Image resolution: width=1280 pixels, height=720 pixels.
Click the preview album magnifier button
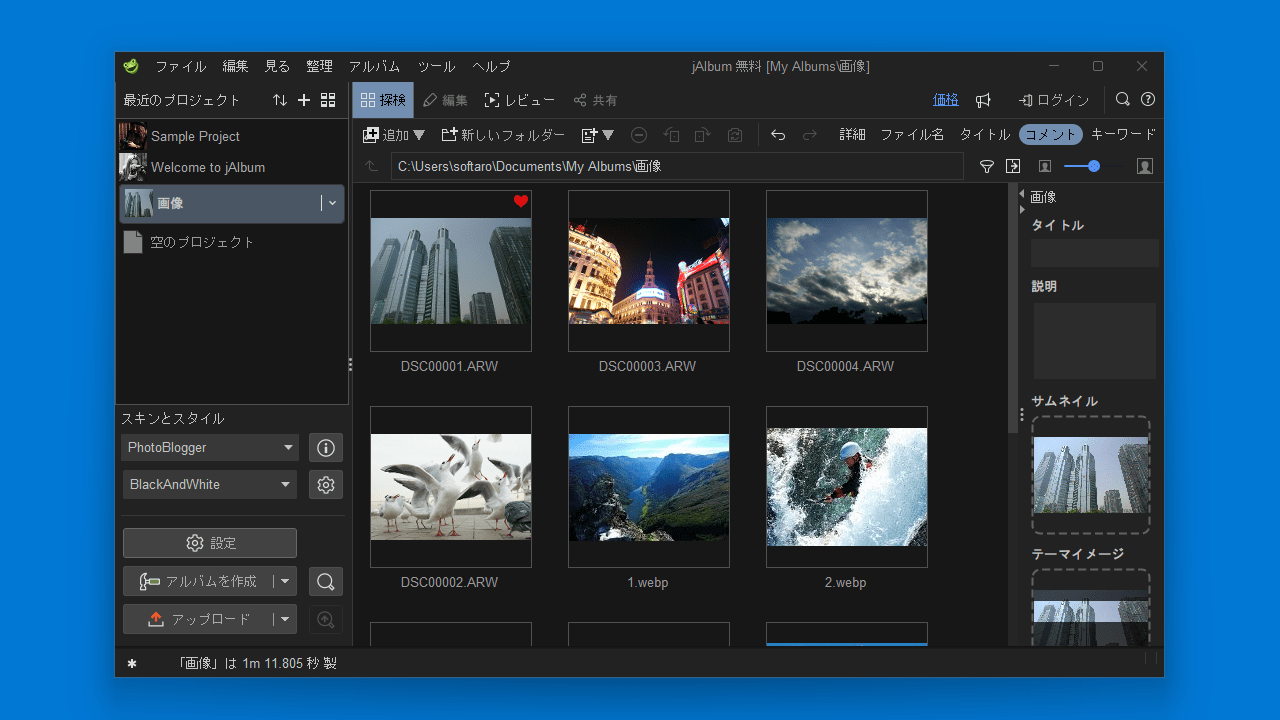click(326, 581)
